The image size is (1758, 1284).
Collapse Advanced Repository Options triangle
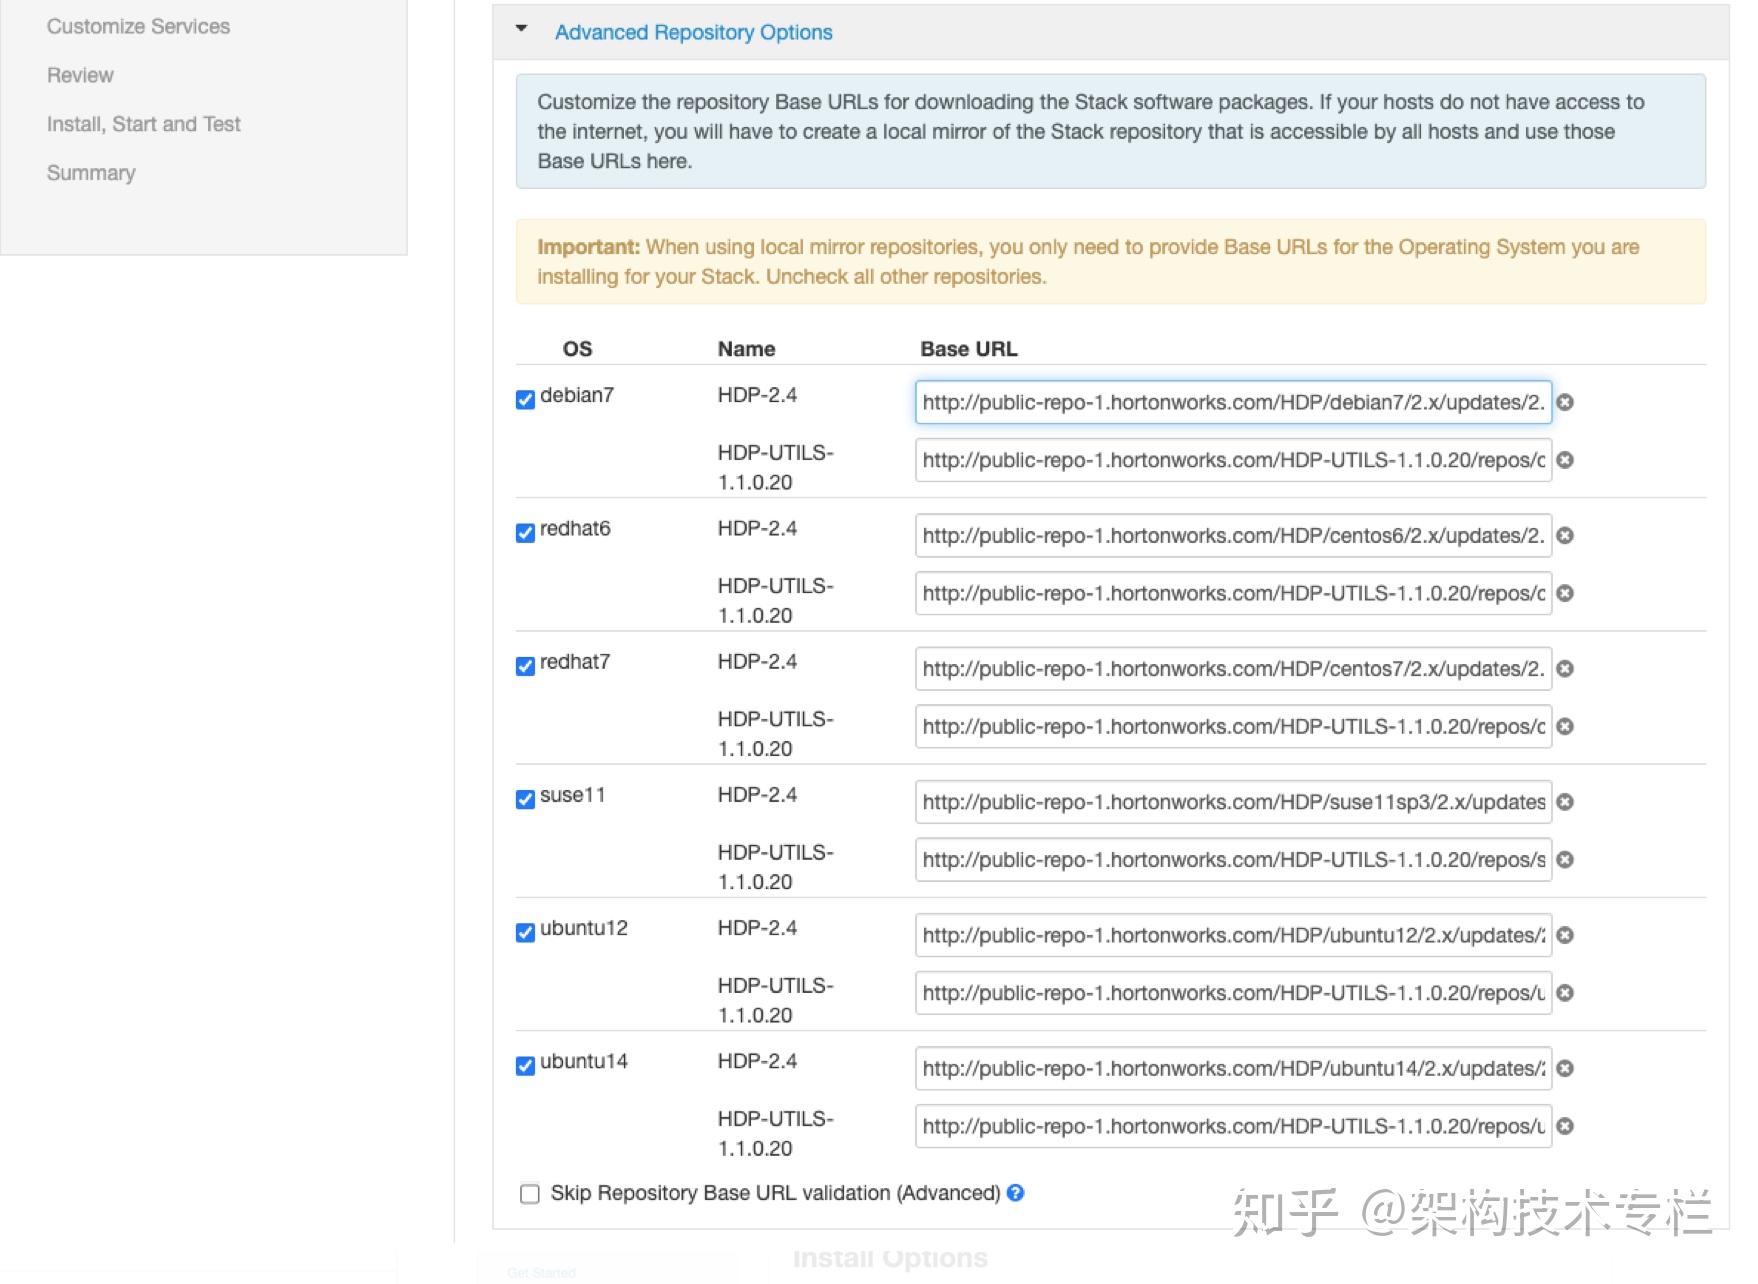521,29
